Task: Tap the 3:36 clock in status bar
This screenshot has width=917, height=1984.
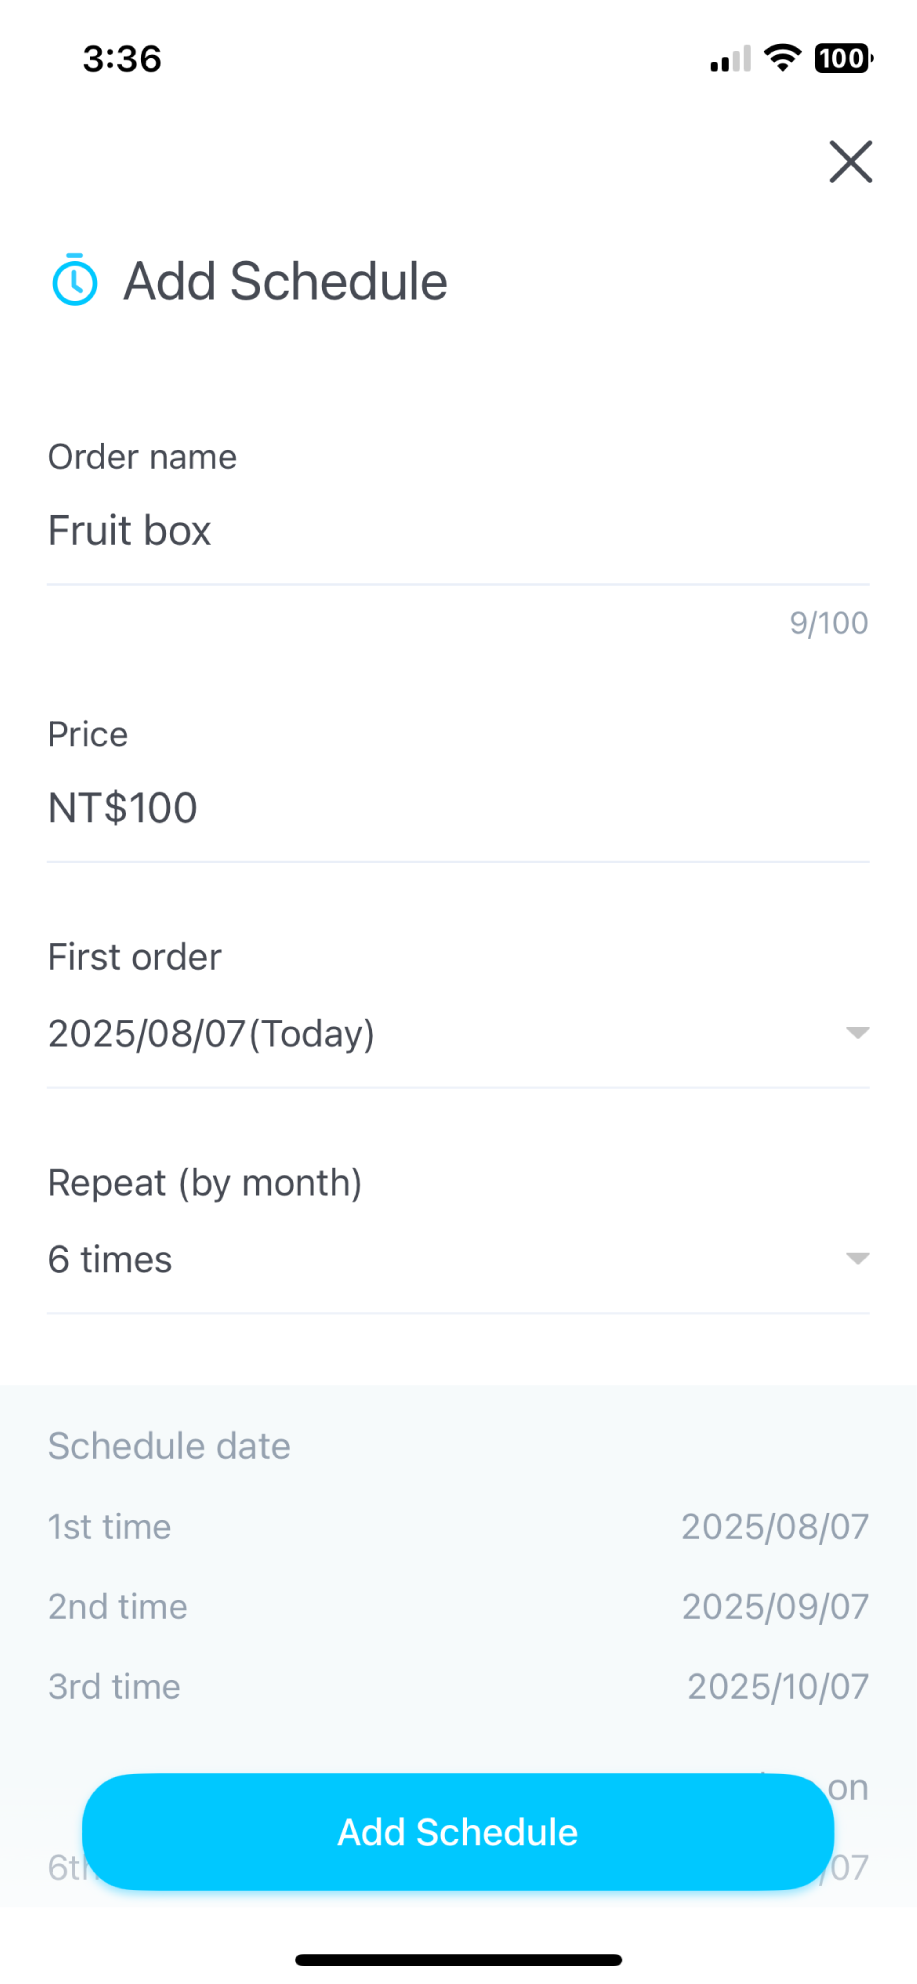Action: [x=122, y=59]
